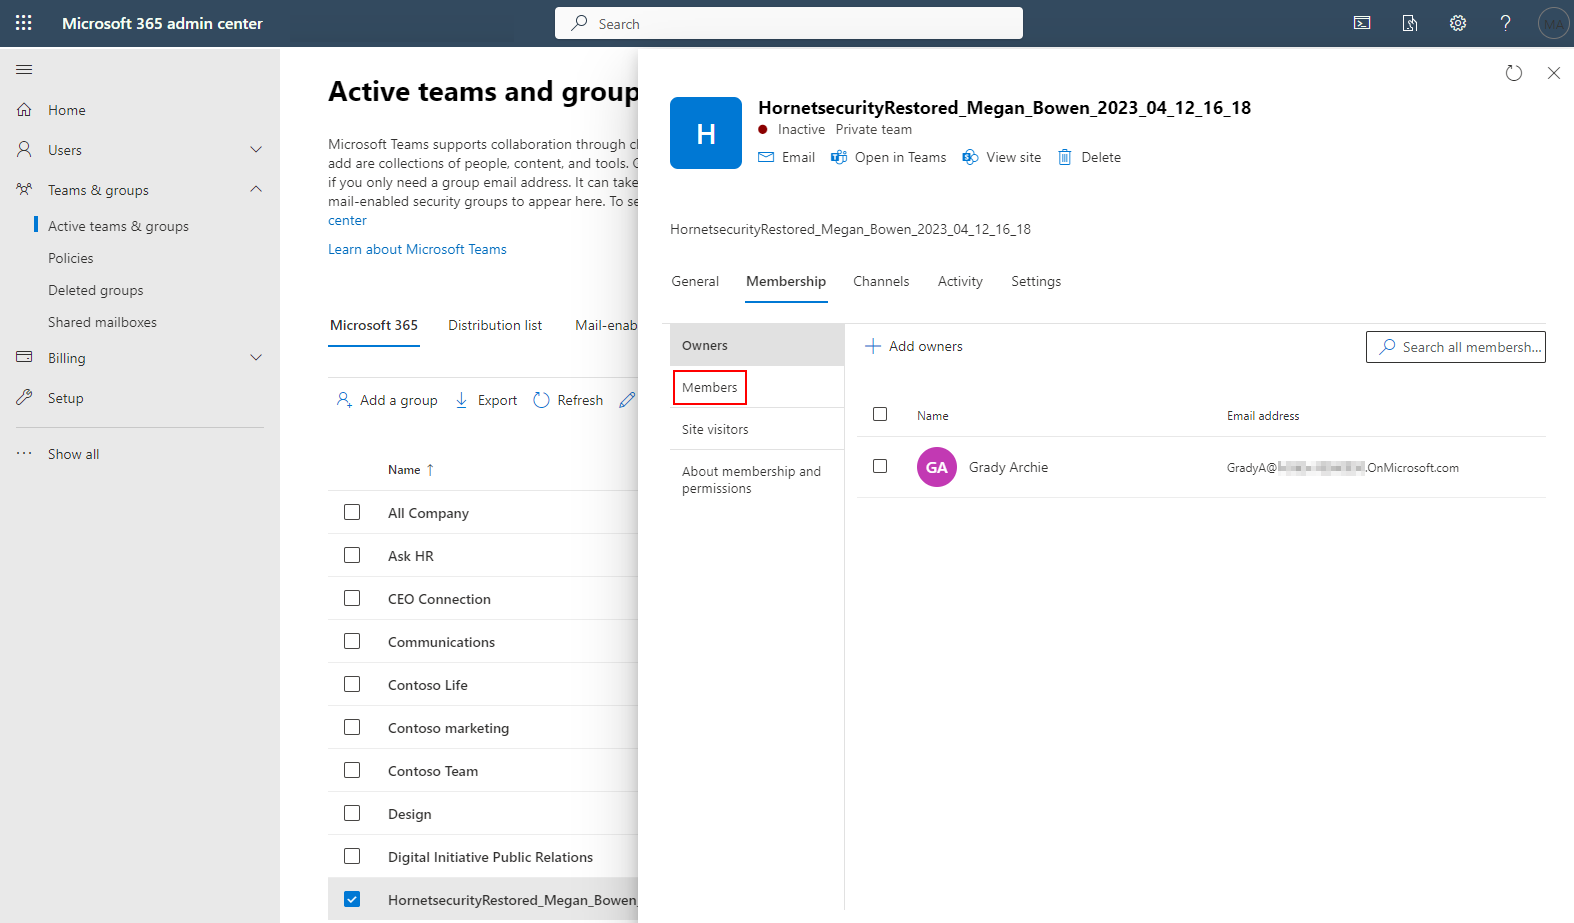The width and height of the screenshot is (1574, 923).
Task: Check the Communications checkbox
Action: click(x=352, y=641)
